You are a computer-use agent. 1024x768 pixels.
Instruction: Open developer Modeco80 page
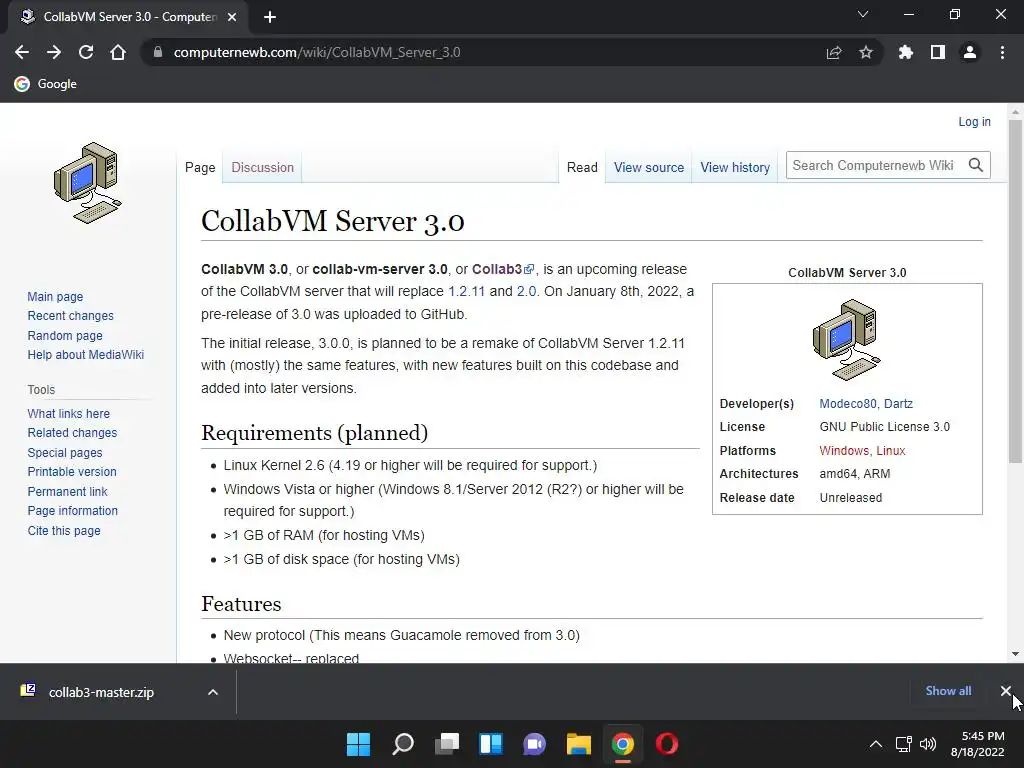847,404
